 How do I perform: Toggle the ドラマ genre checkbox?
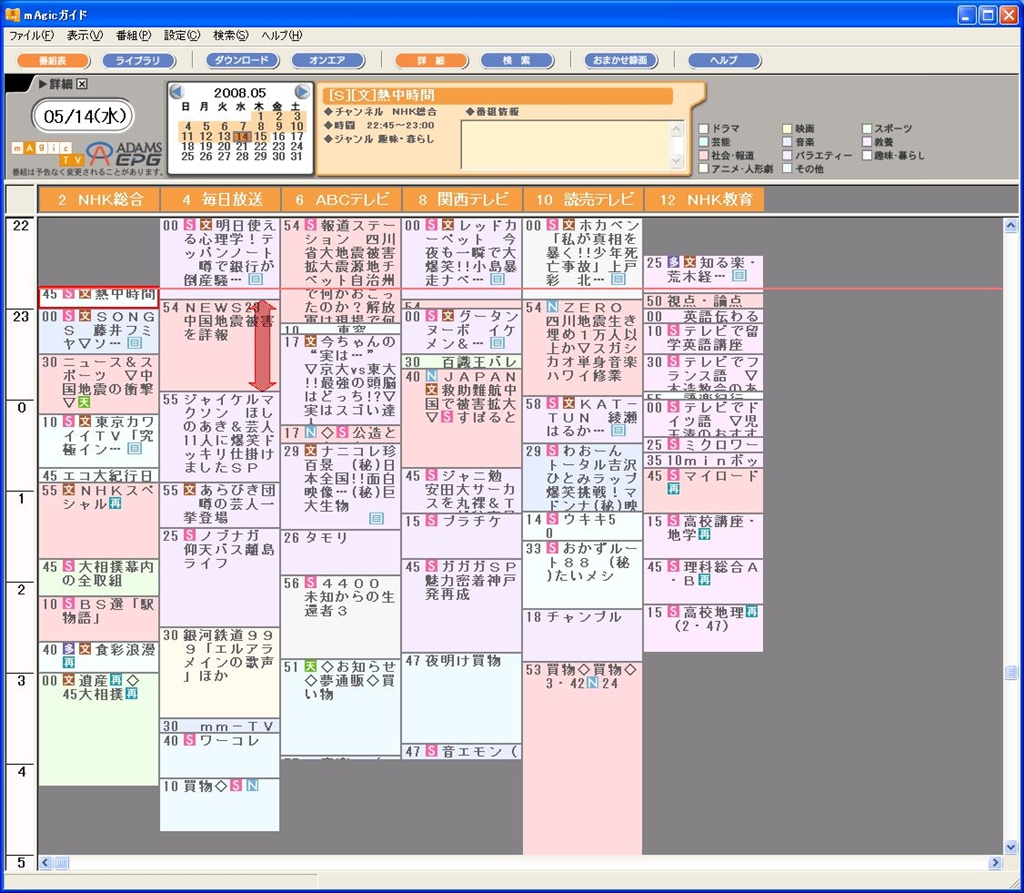point(703,129)
